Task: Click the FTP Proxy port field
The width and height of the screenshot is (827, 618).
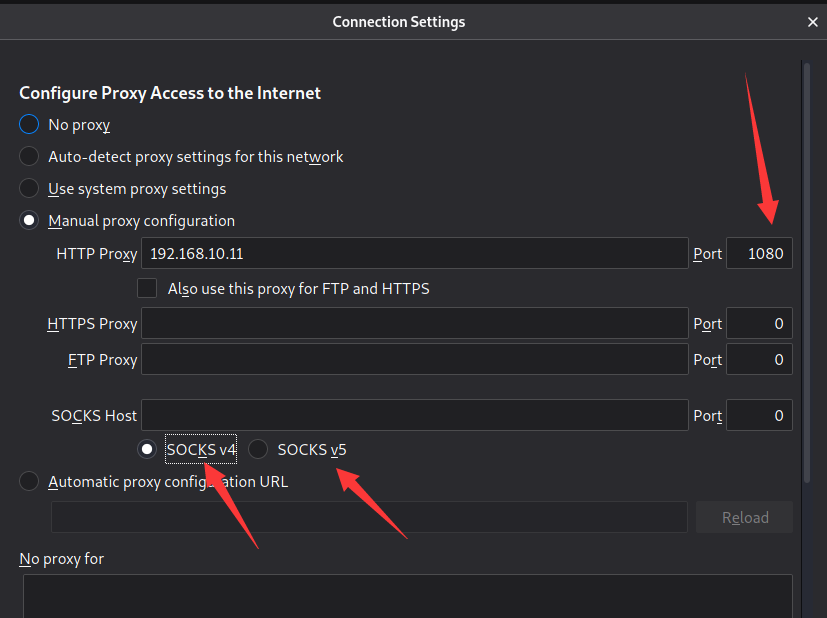Action: tap(759, 360)
